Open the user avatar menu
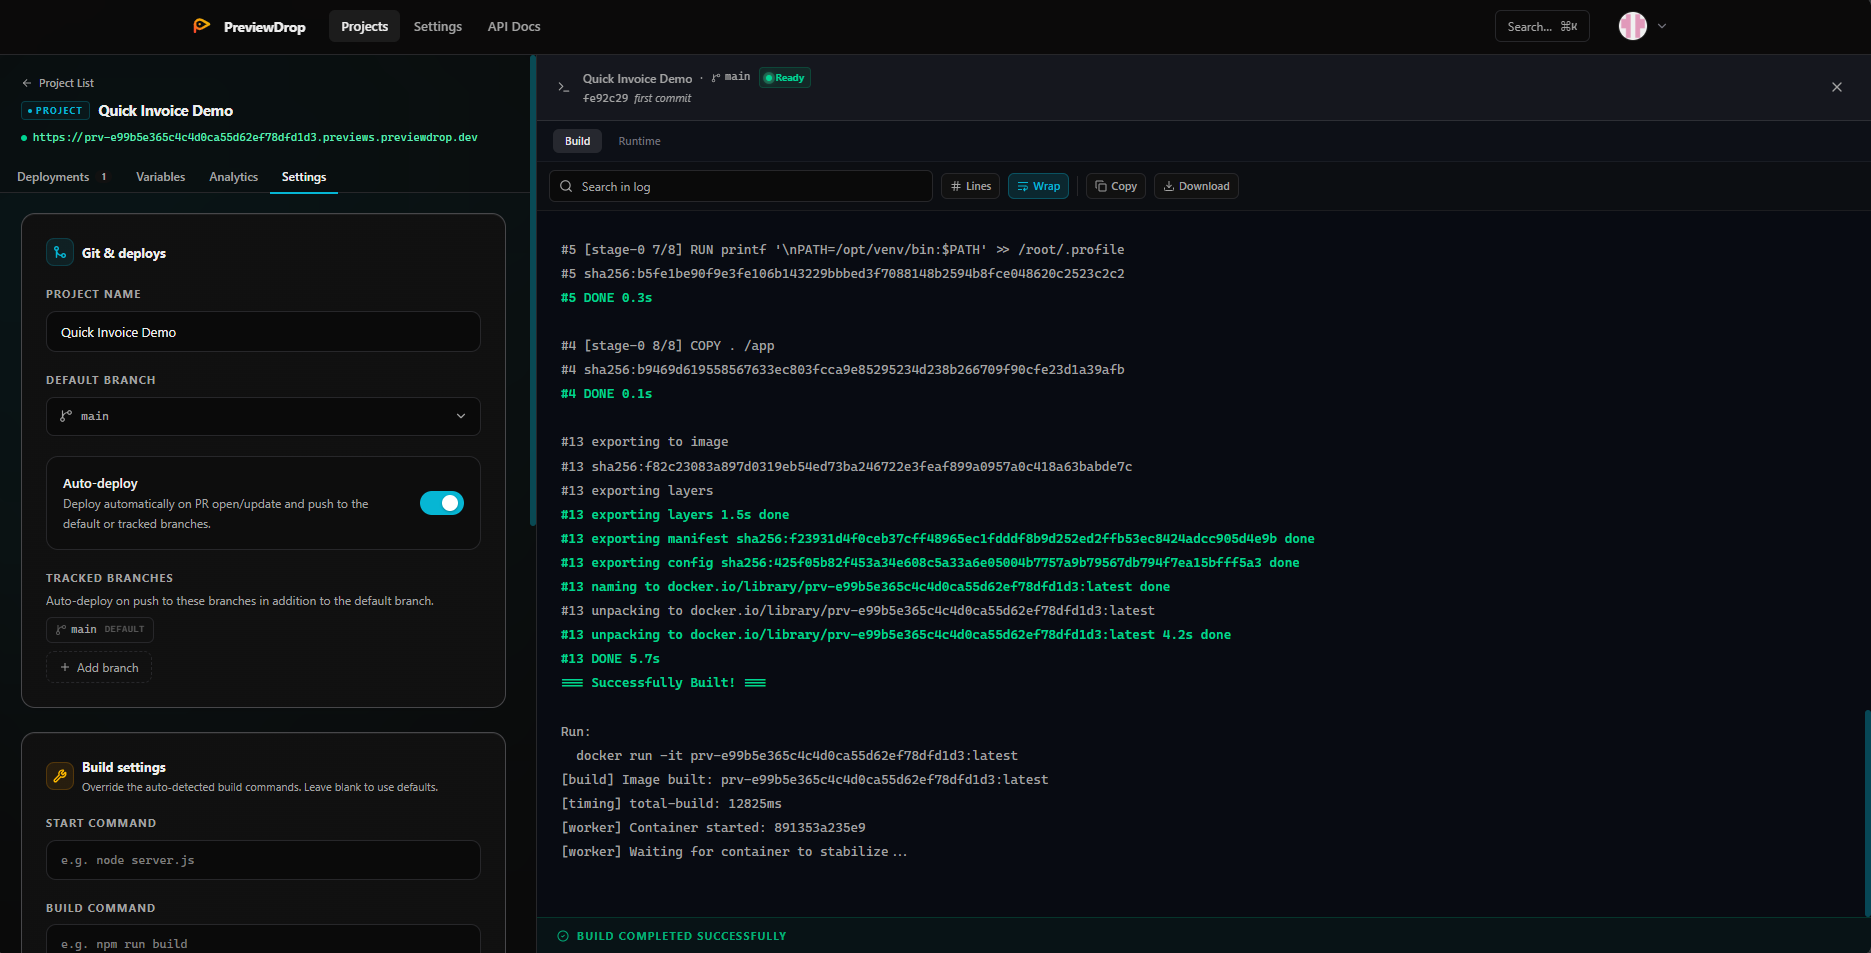The height and width of the screenshot is (953, 1871). click(x=1632, y=26)
